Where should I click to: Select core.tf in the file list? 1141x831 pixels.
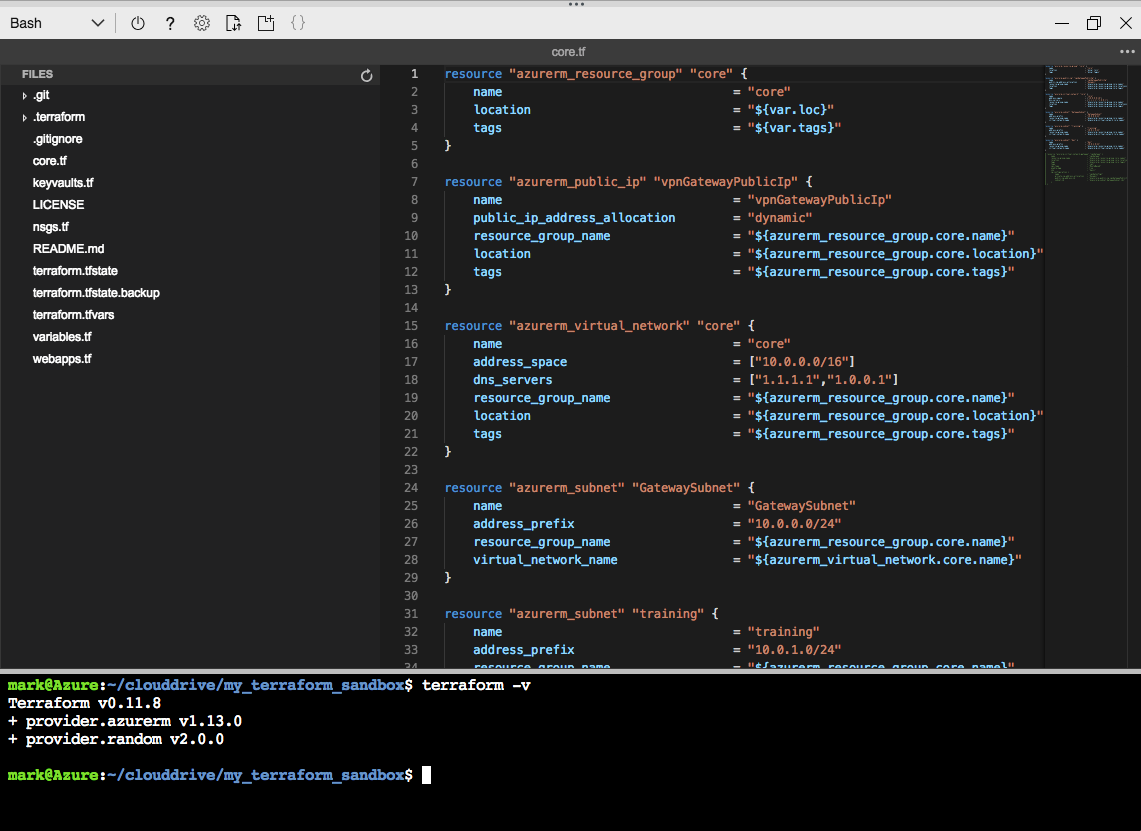(x=49, y=161)
